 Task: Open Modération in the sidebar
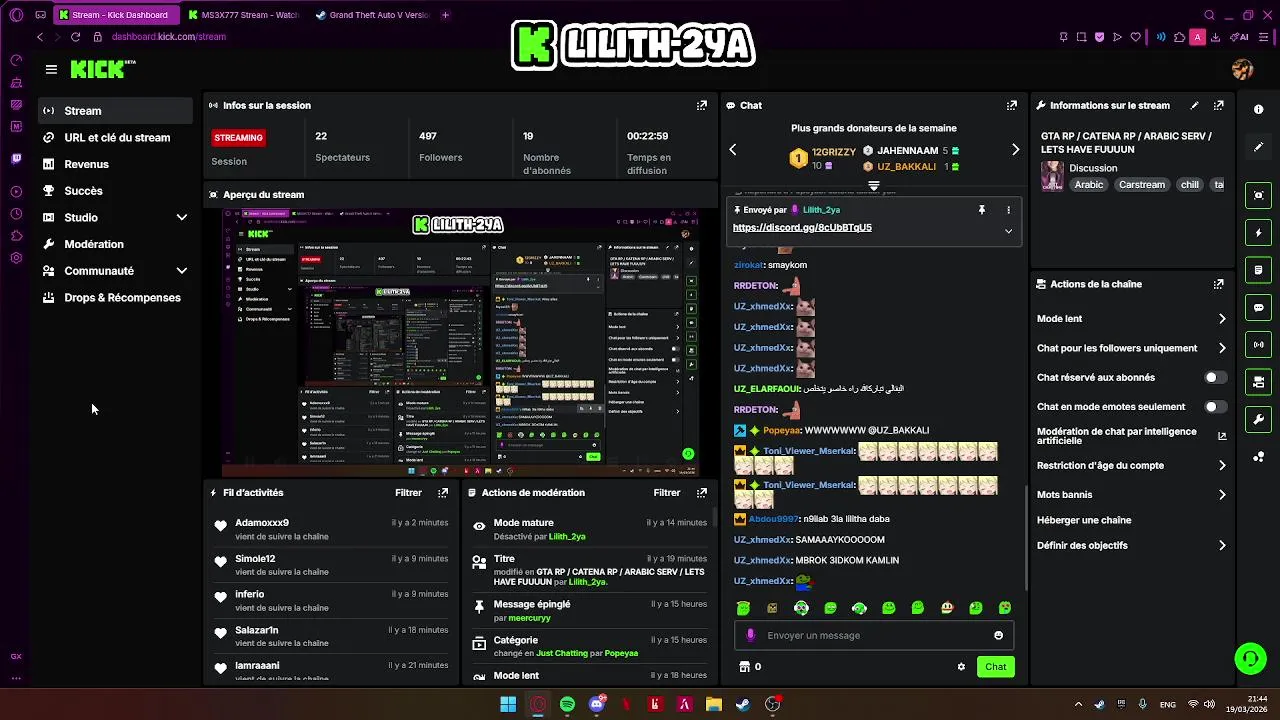click(115, 244)
